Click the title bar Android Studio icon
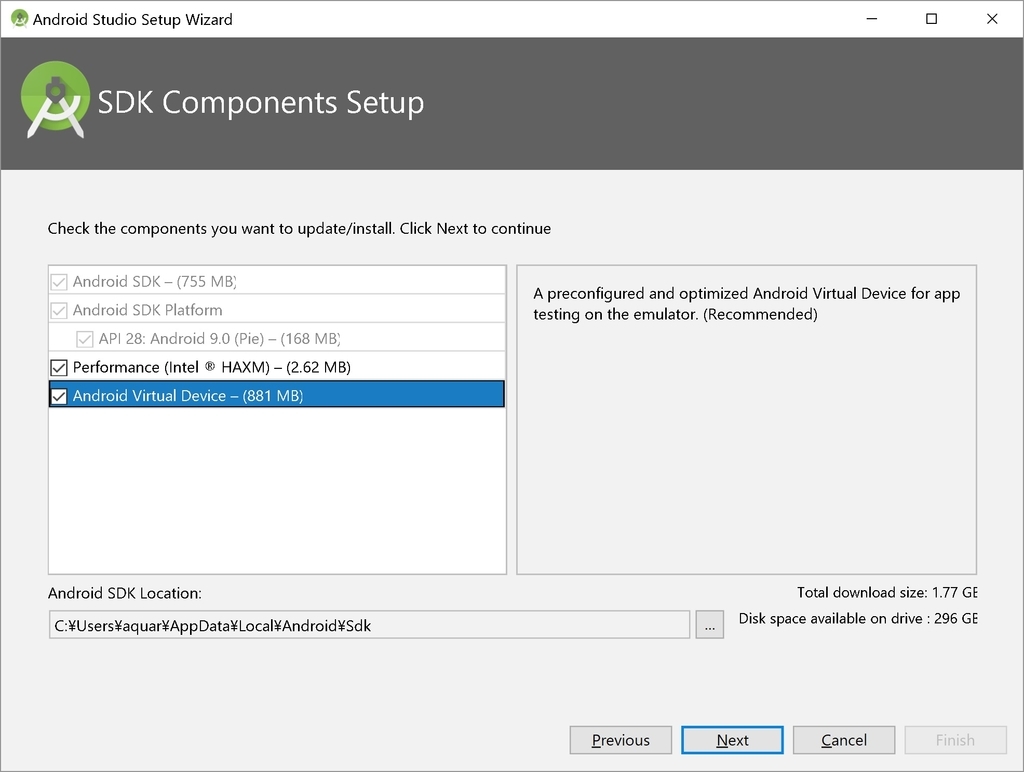Viewport: 1024px width, 772px height. pyautogui.click(x=20, y=19)
